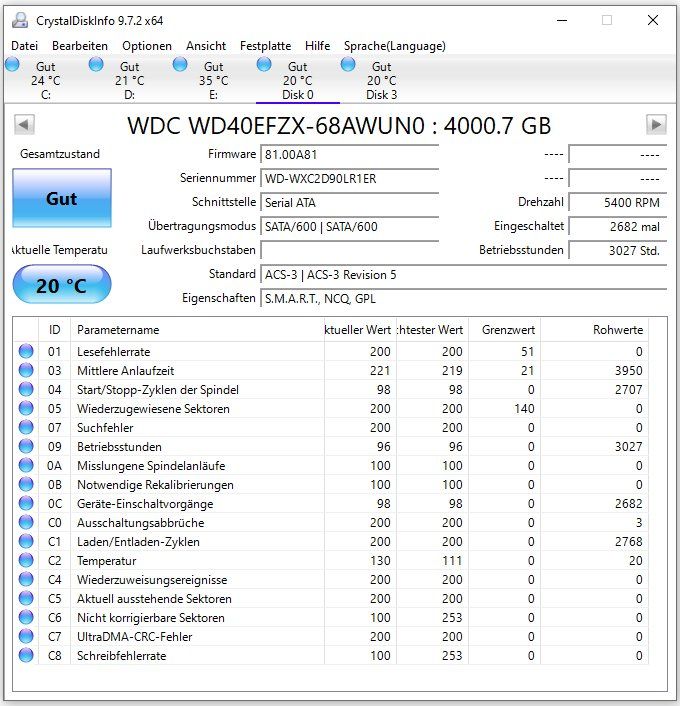The height and width of the screenshot is (706, 680).
Task: Click the Drehzahl value 5400 RPM
Action: tap(617, 203)
